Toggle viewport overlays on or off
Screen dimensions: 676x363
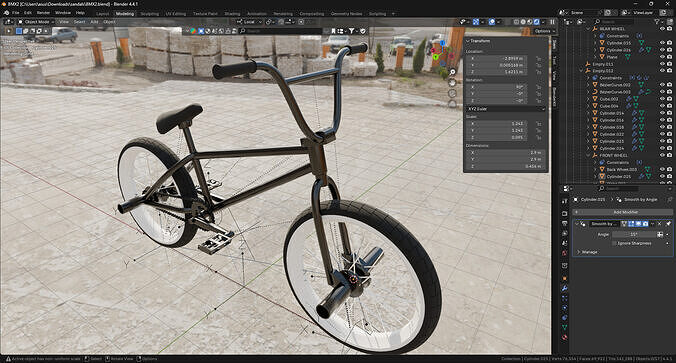coord(492,22)
